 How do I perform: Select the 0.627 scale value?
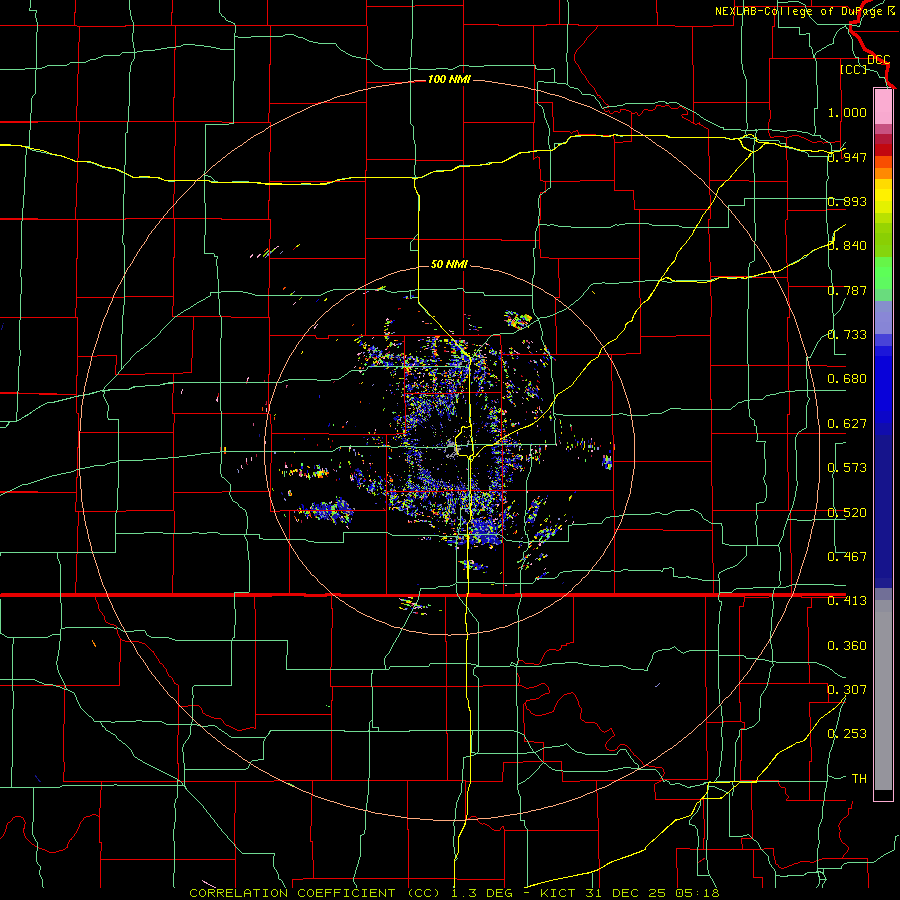[x=847, y=424]
